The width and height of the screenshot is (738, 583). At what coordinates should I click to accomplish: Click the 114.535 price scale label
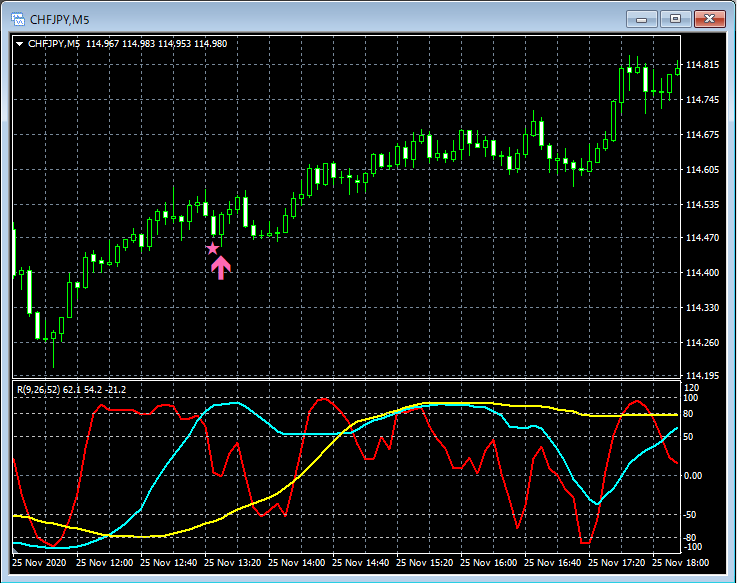coord(703,204)
